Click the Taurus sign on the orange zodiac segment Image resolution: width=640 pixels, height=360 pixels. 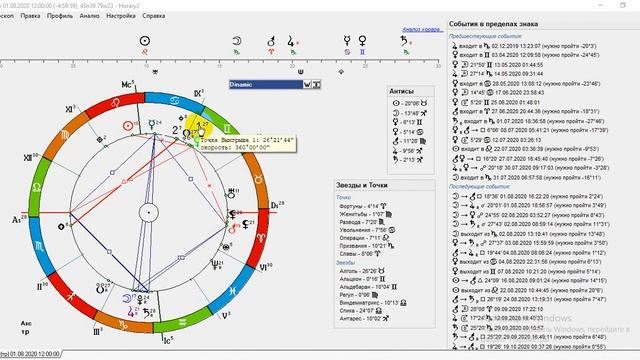coord(258,179)
